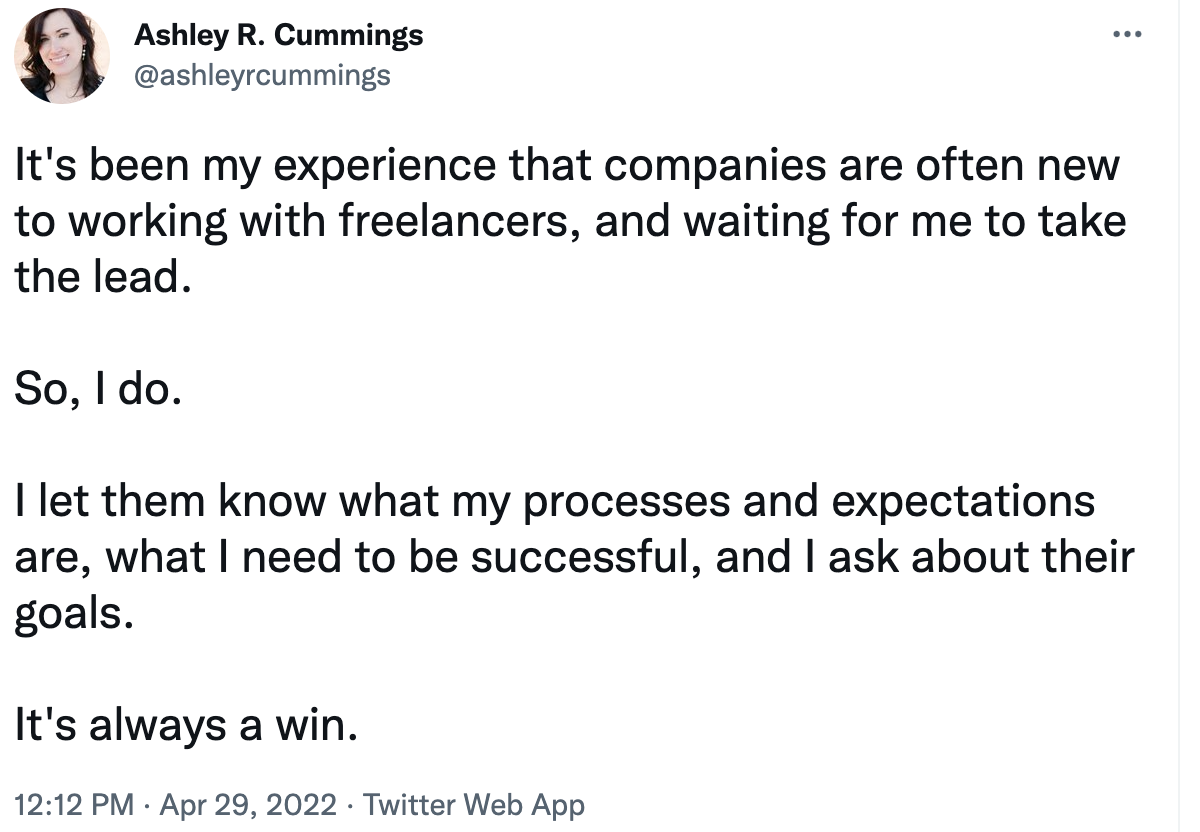Open the Ashley R. Cummings display name link

pos(278,36)
